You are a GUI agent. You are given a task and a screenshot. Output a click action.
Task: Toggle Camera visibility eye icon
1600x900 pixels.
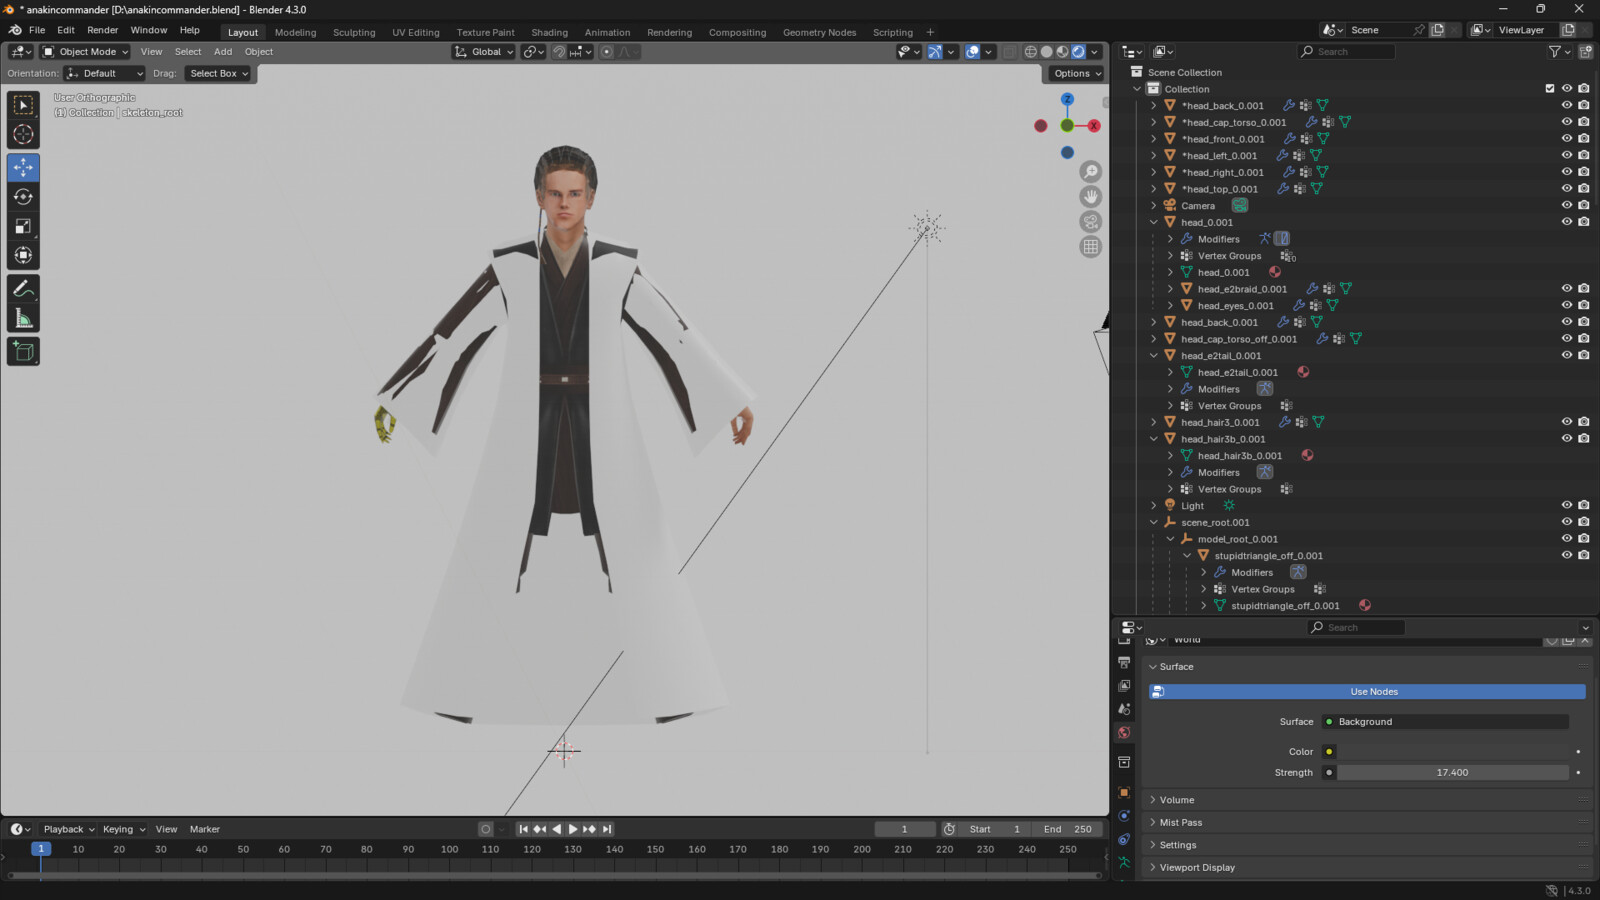(1567, 205)
